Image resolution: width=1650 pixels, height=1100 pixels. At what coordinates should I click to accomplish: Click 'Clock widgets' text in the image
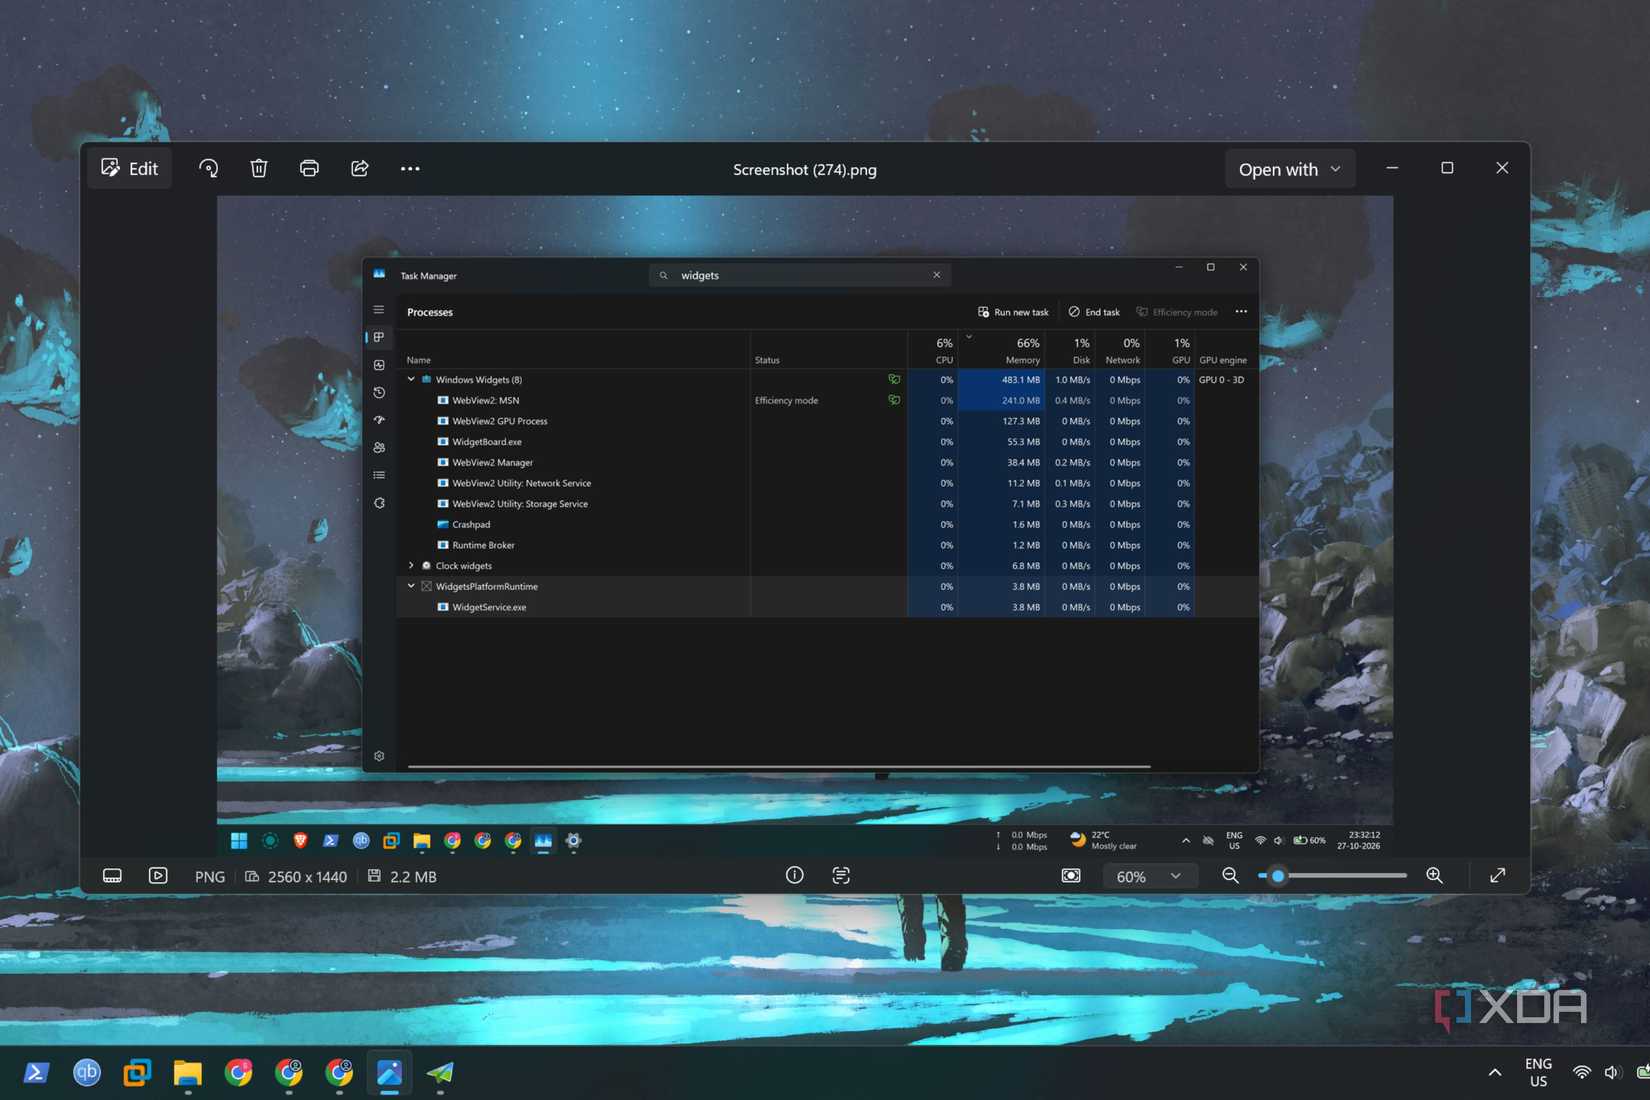point(464,566)
